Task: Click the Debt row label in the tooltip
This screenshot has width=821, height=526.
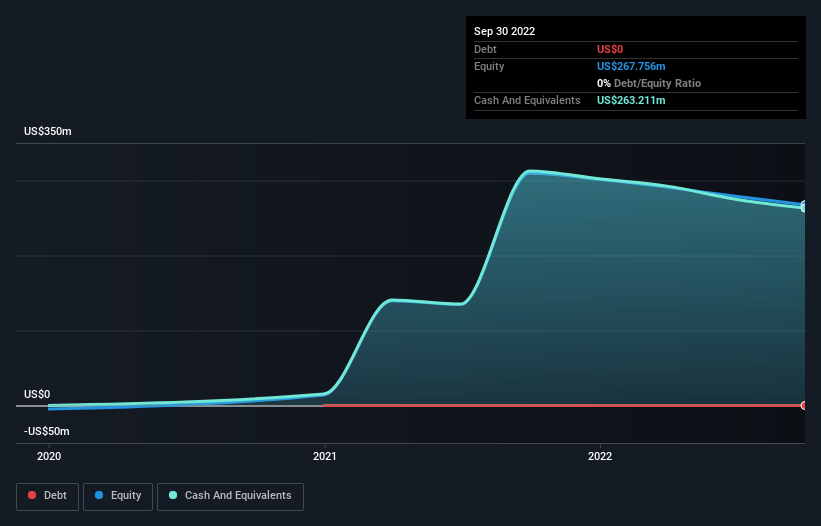Action: (x=485, y=49)
